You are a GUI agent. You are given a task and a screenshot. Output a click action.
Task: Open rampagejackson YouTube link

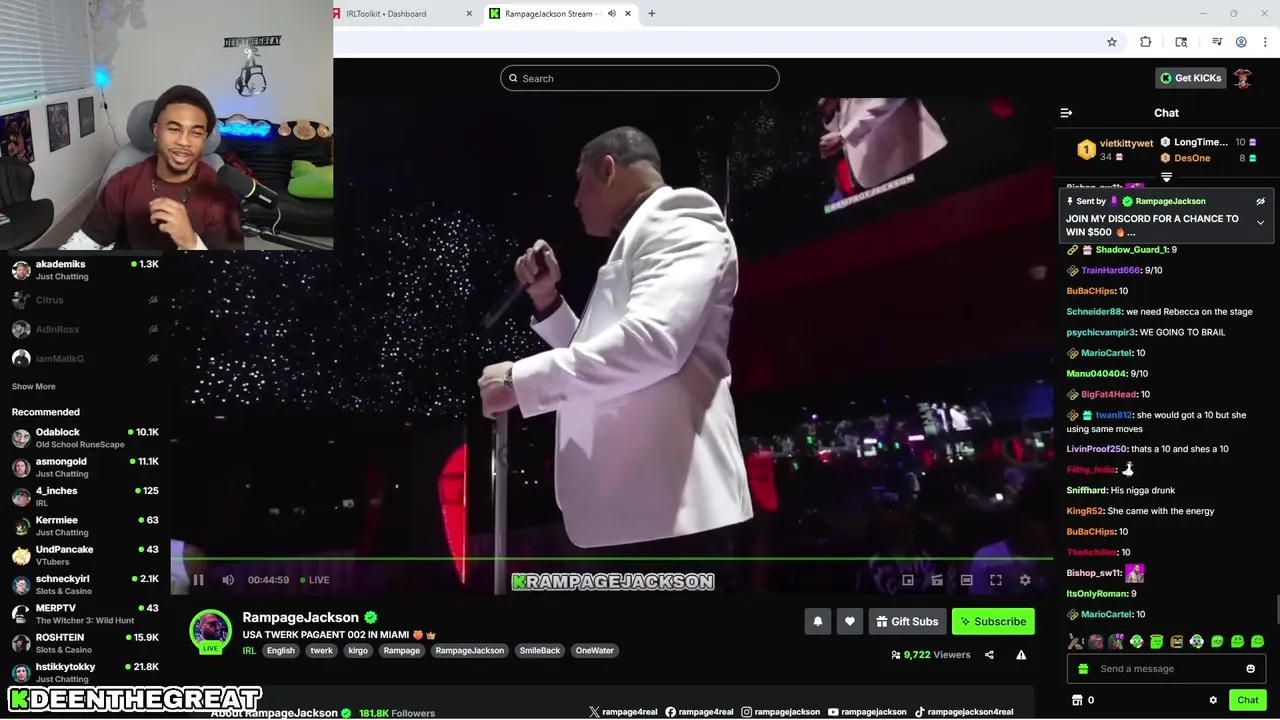click(867, 712)
